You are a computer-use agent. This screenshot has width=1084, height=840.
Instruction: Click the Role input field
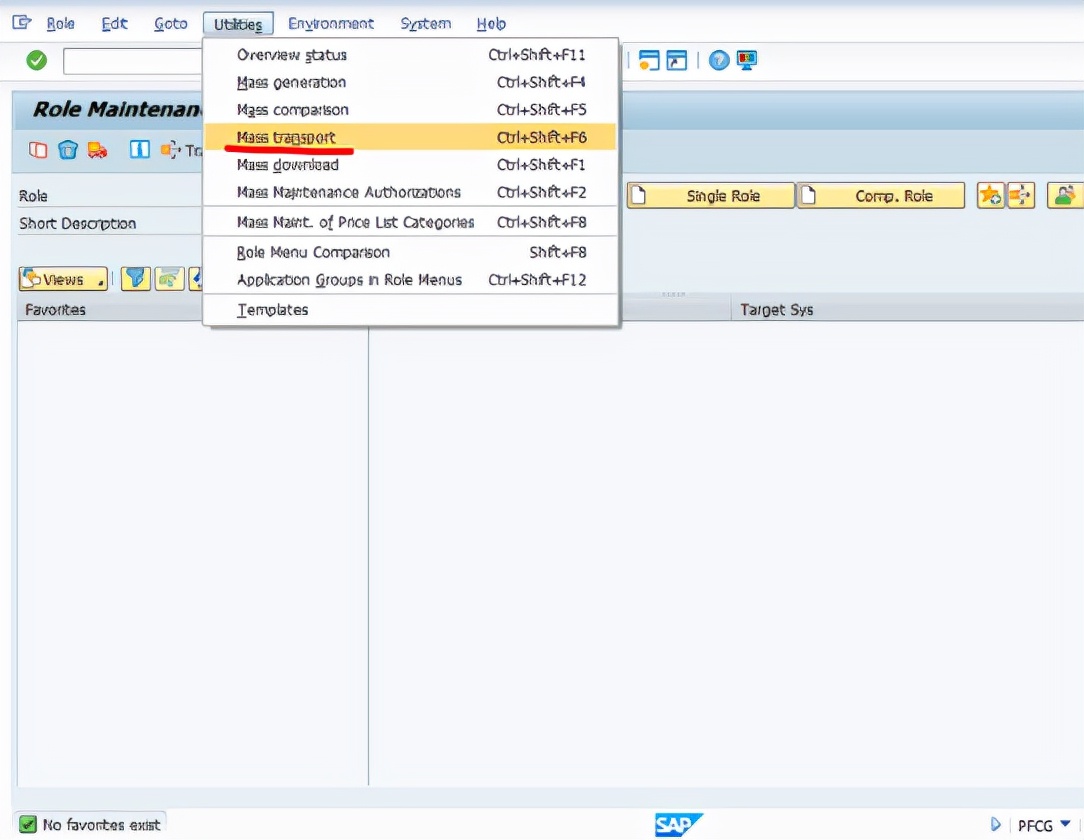(300, 195)
